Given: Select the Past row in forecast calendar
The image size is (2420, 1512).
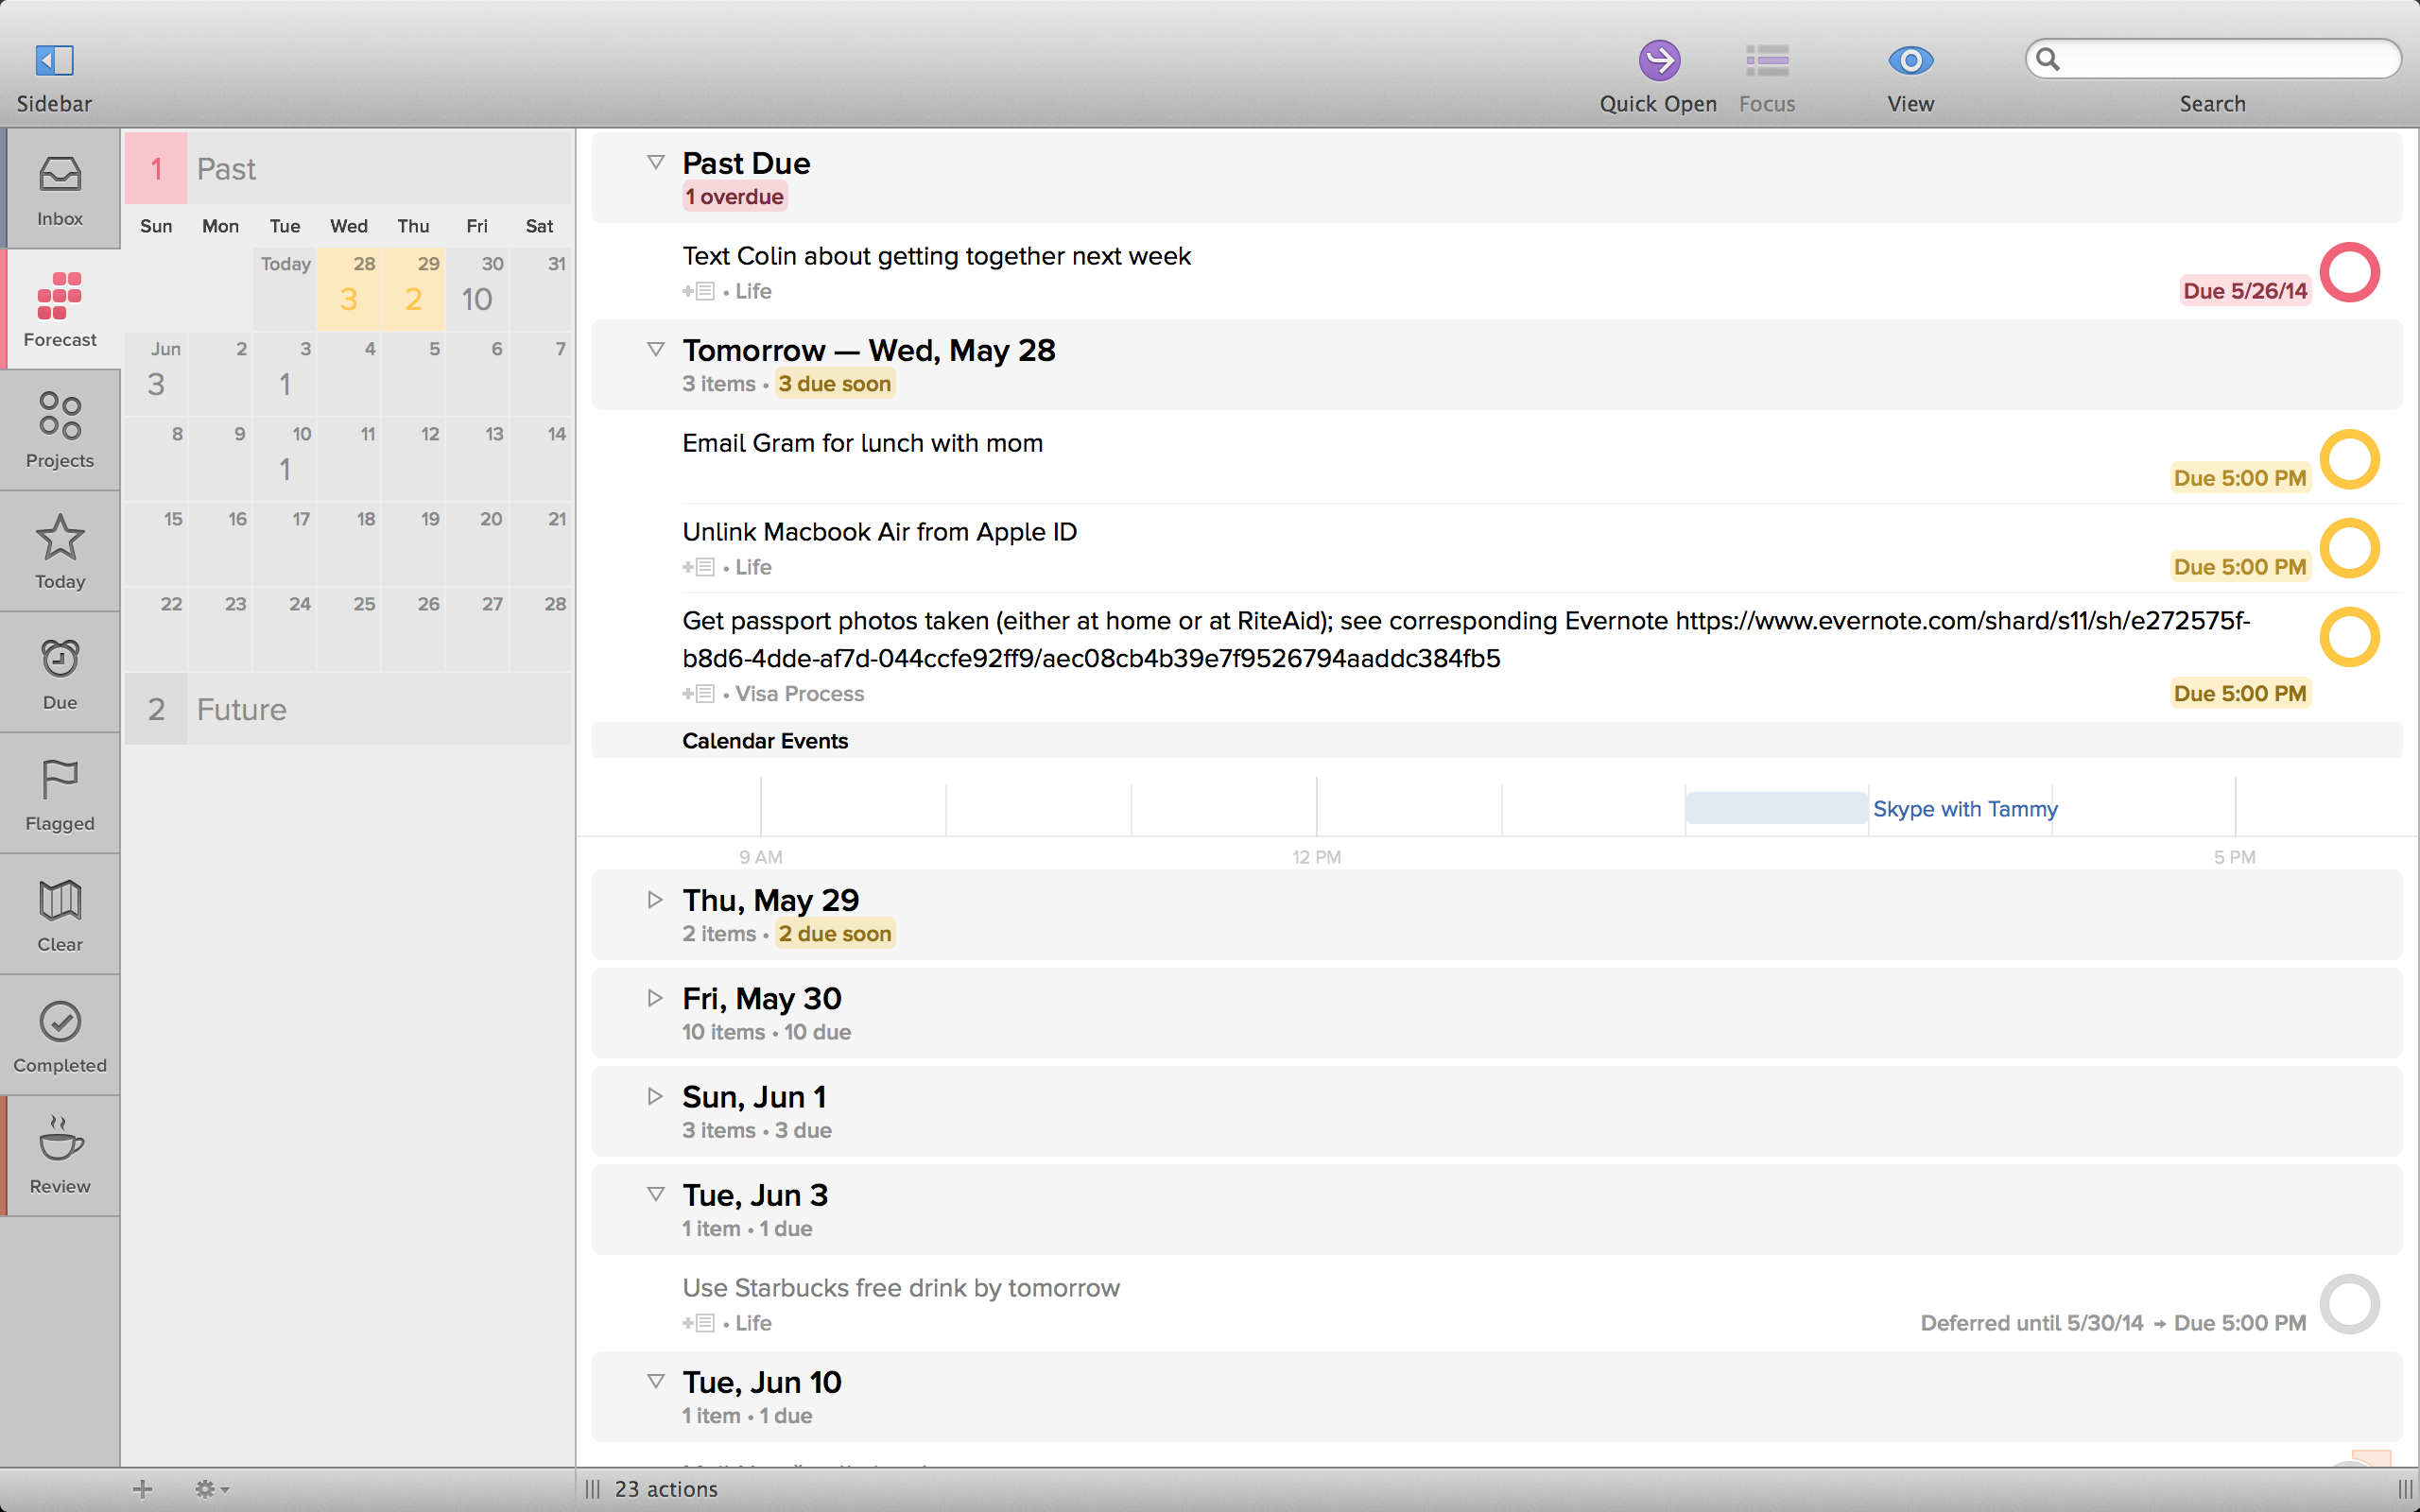Looking at the screenshot, I should [348, 168].
